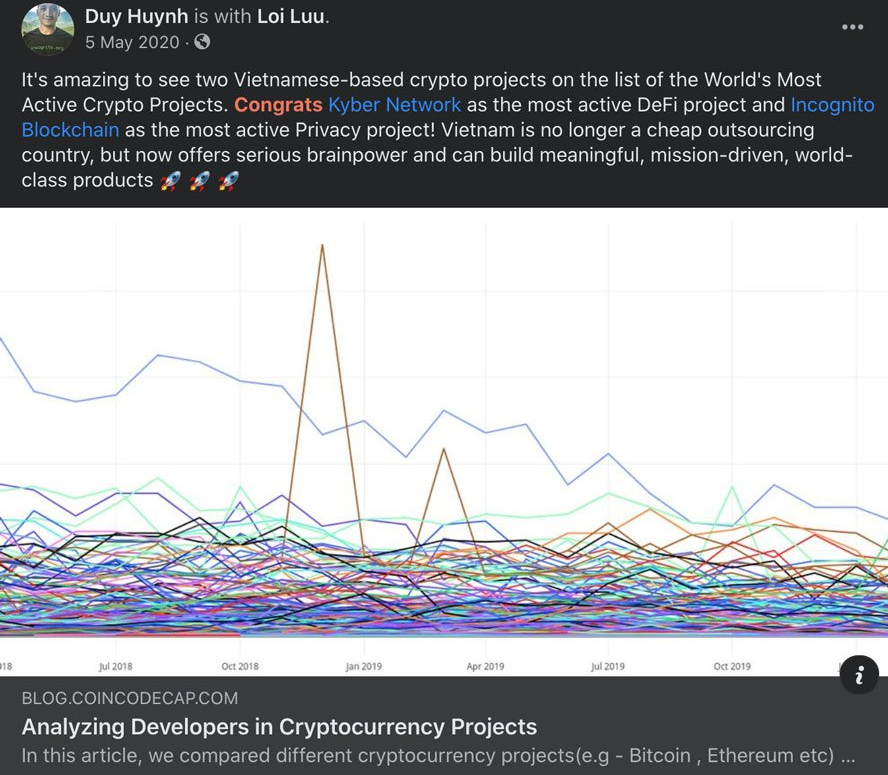Screen dimensions: 888x775
Task: Click the BLOG.COINCODECAP.COM source label
Action: [130, 698]
